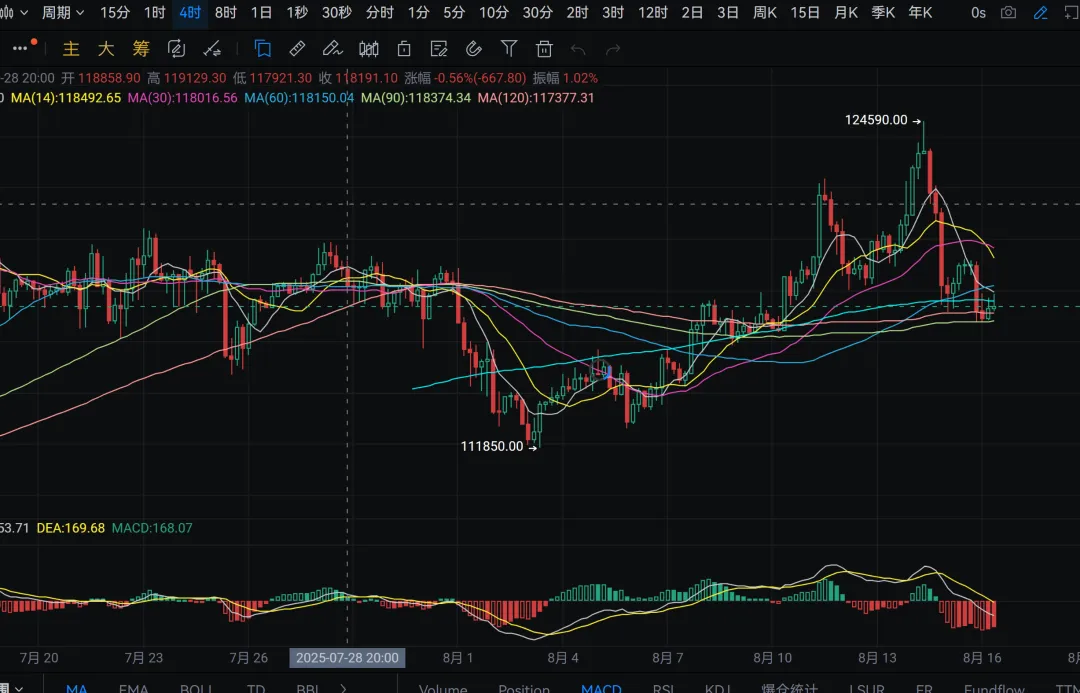Viewport: 1080px width, 693px height.
Task: Switch to the 分时 timeframe
Action: 380,12
